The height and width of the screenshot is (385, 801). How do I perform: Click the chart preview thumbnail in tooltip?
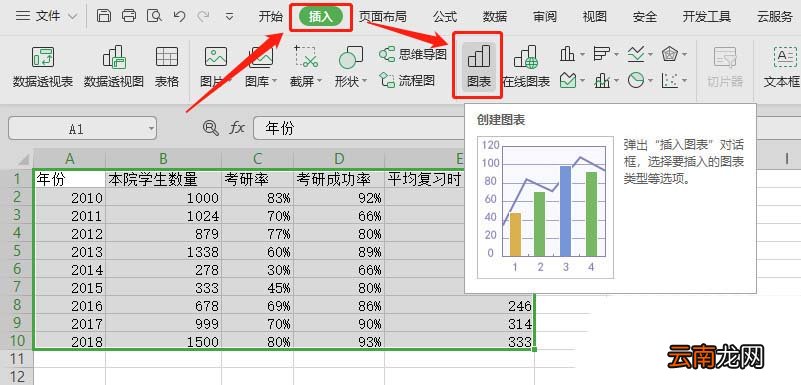point(545,207)
